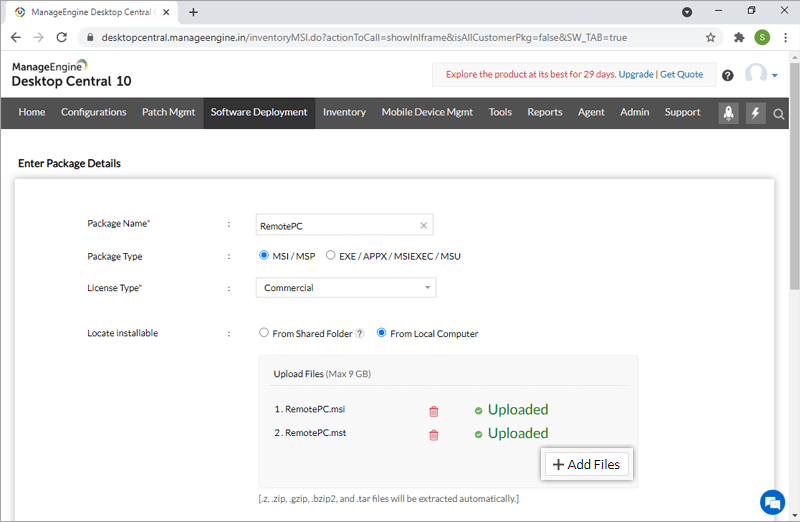Go to the Inventory tab
The width and height of the screenshot is (800, 522).
[x=344, y=112]
